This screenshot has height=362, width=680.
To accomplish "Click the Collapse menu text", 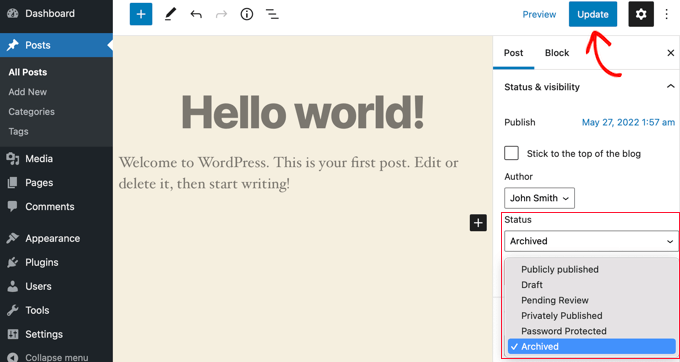I will click(57, 358).
